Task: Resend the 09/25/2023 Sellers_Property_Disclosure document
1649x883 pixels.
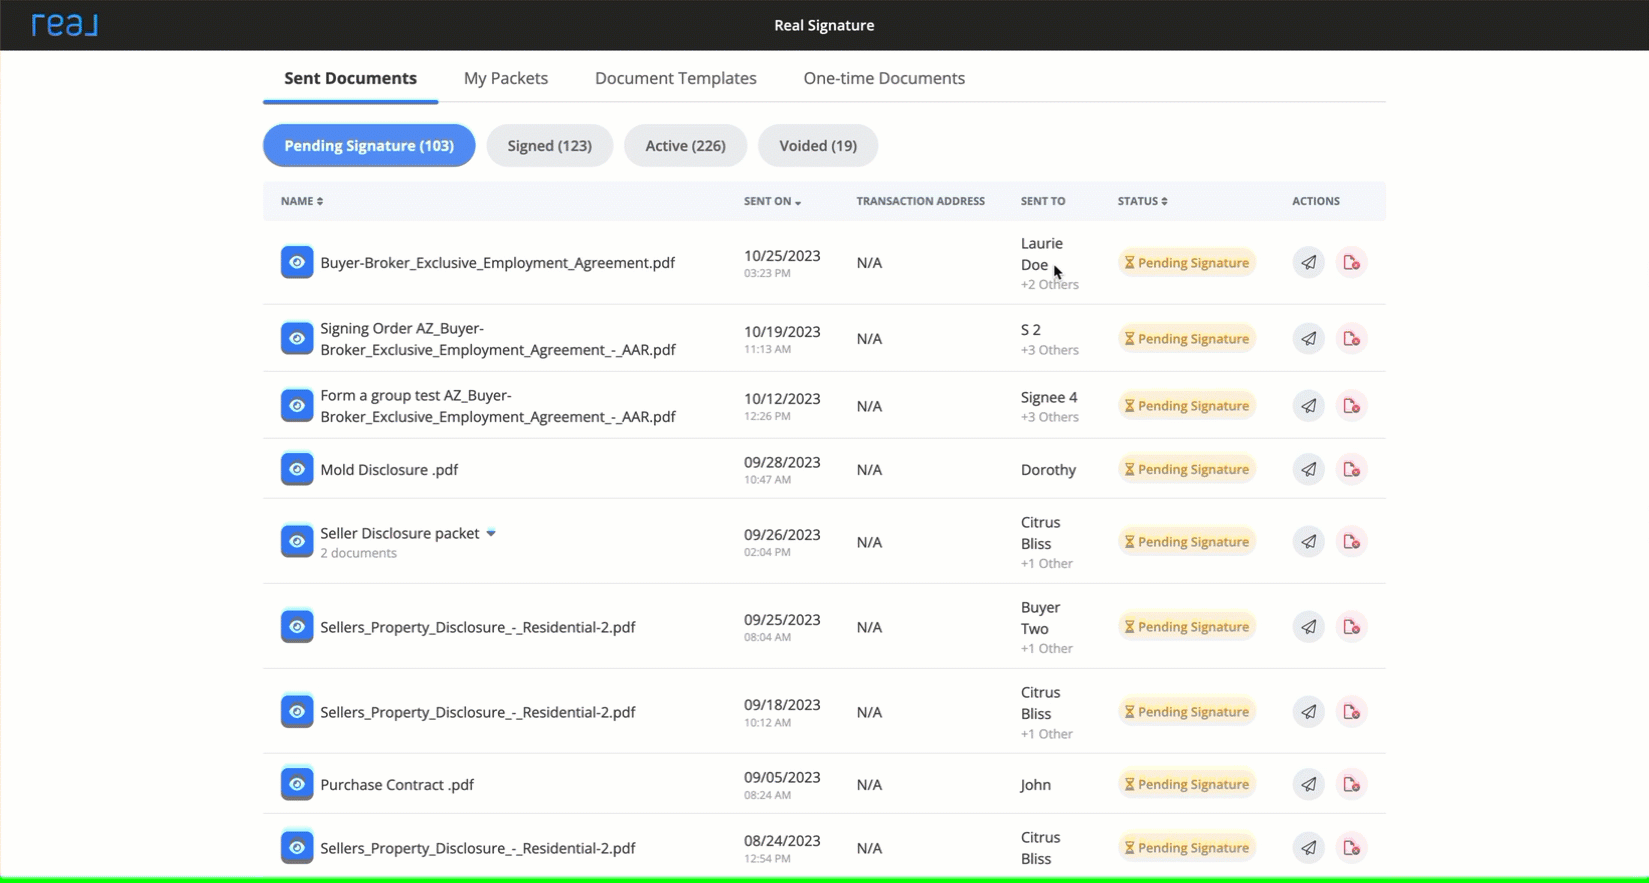Action: [x=1308, y=627]
